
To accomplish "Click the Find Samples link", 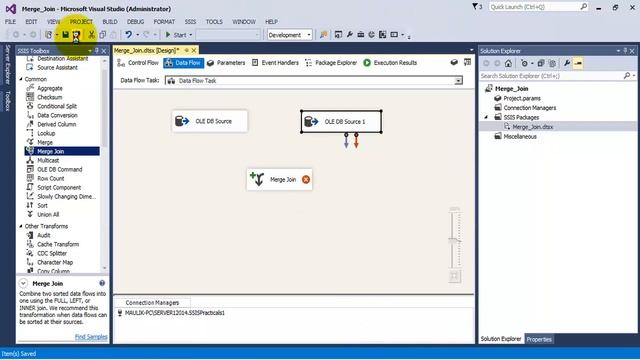I will coord(91,337).
